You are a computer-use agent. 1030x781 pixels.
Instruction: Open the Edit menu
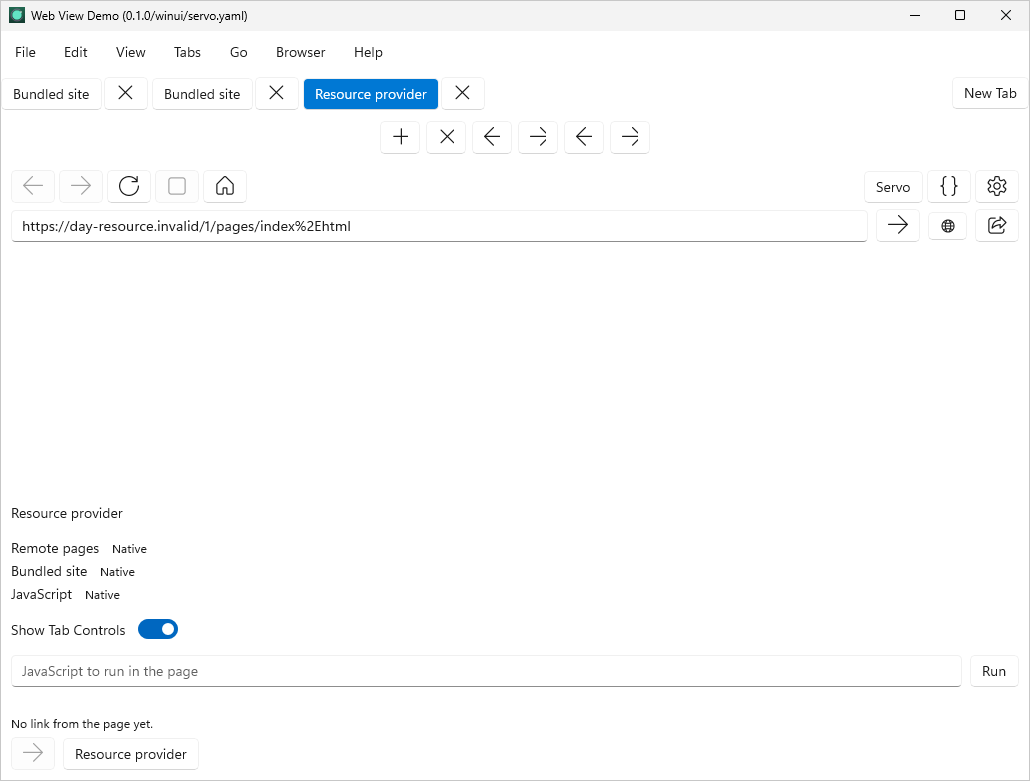(76, 53)
